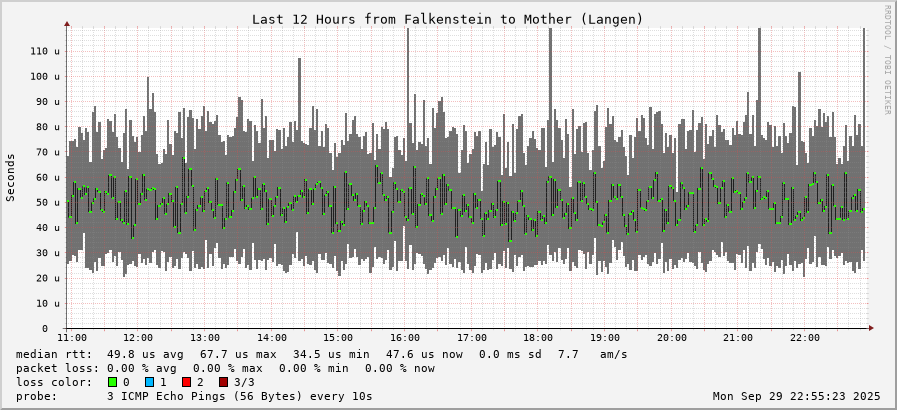
Task: Click the 40 u y-axis label
Action: pos(47,228)
